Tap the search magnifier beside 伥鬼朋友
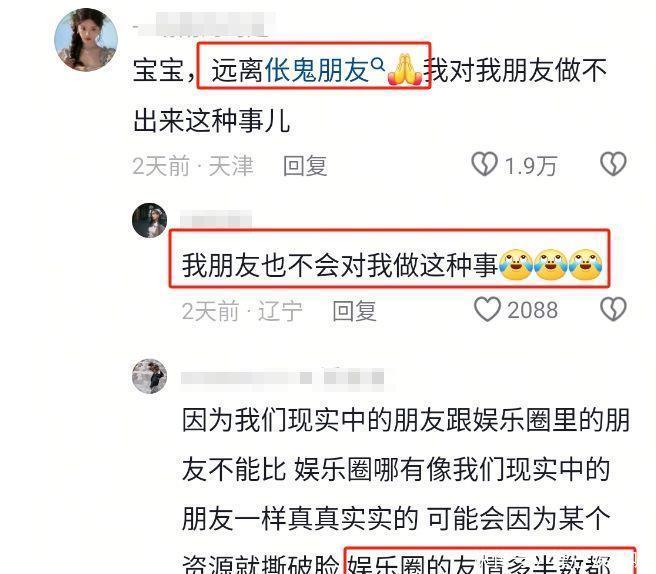Image resolution: width=656 pixels, height=574 pixels. [378, 64]
